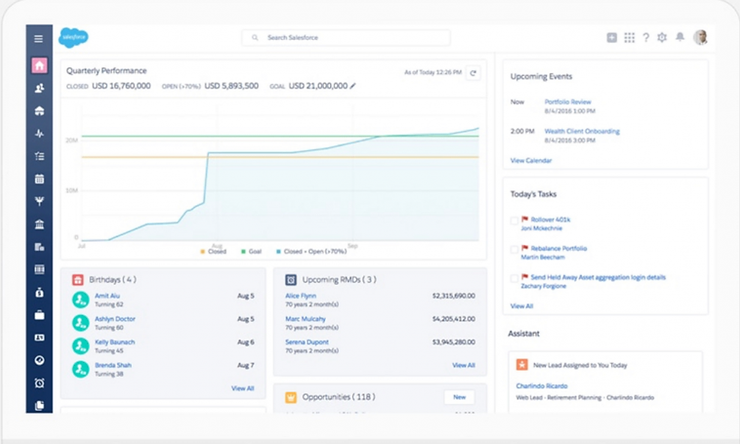
Task: Click the CLOSED USD 16,760,000 value
Action: click(121, 86)
